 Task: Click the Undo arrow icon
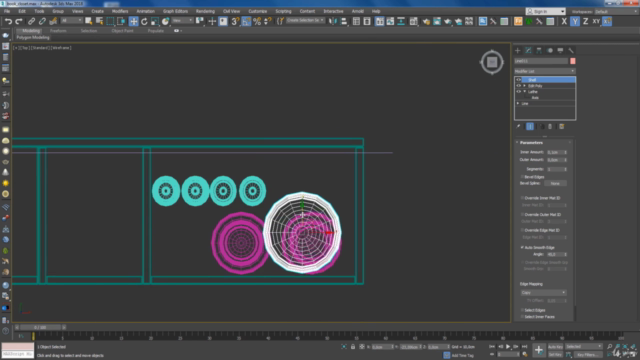pyautogui.click(x=8, y=21)
